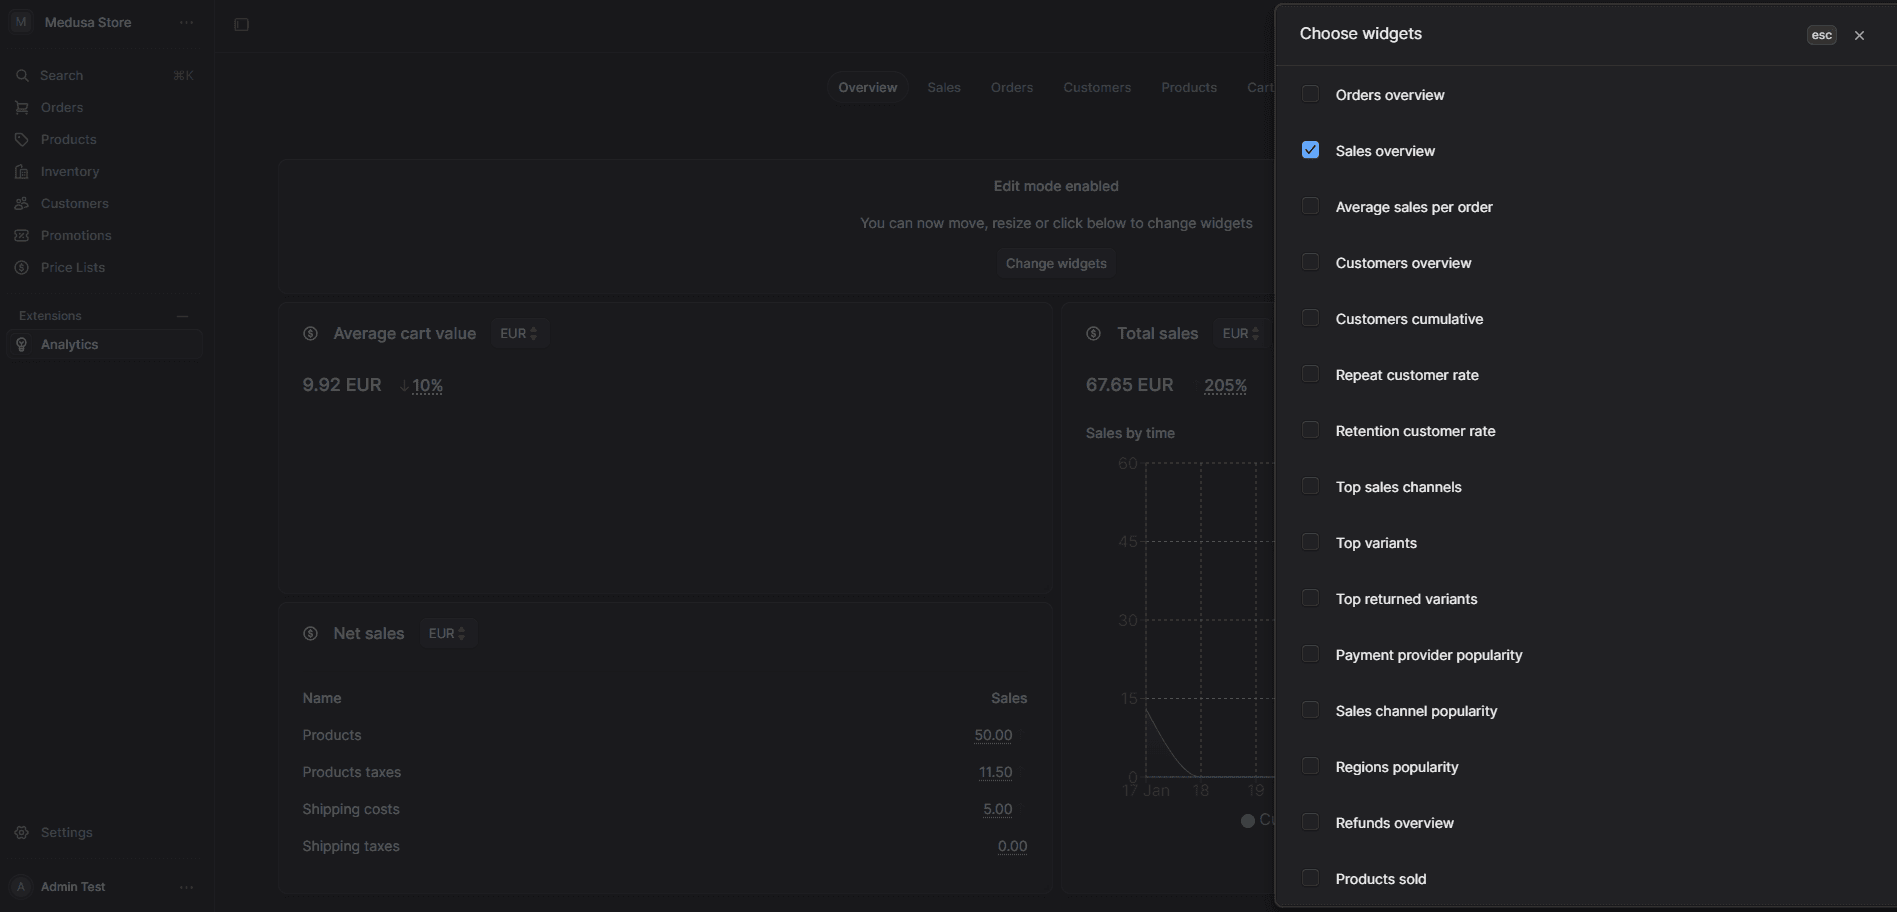Enable the Orders overview checkbox
The height and width of the screenshot is (912, 1897).
point(1310,94)
